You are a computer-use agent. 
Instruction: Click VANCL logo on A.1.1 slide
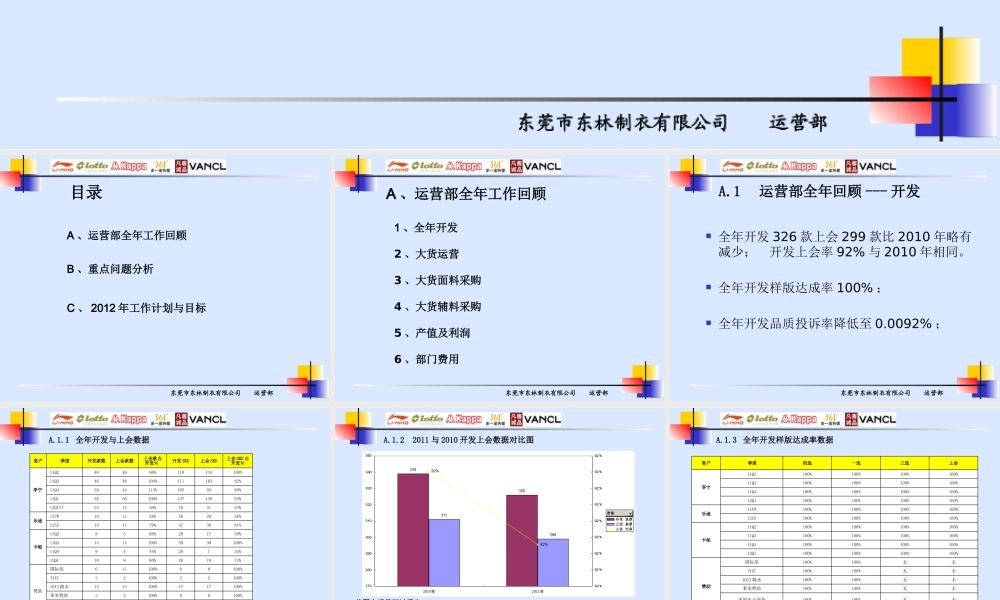coord(201,420)
